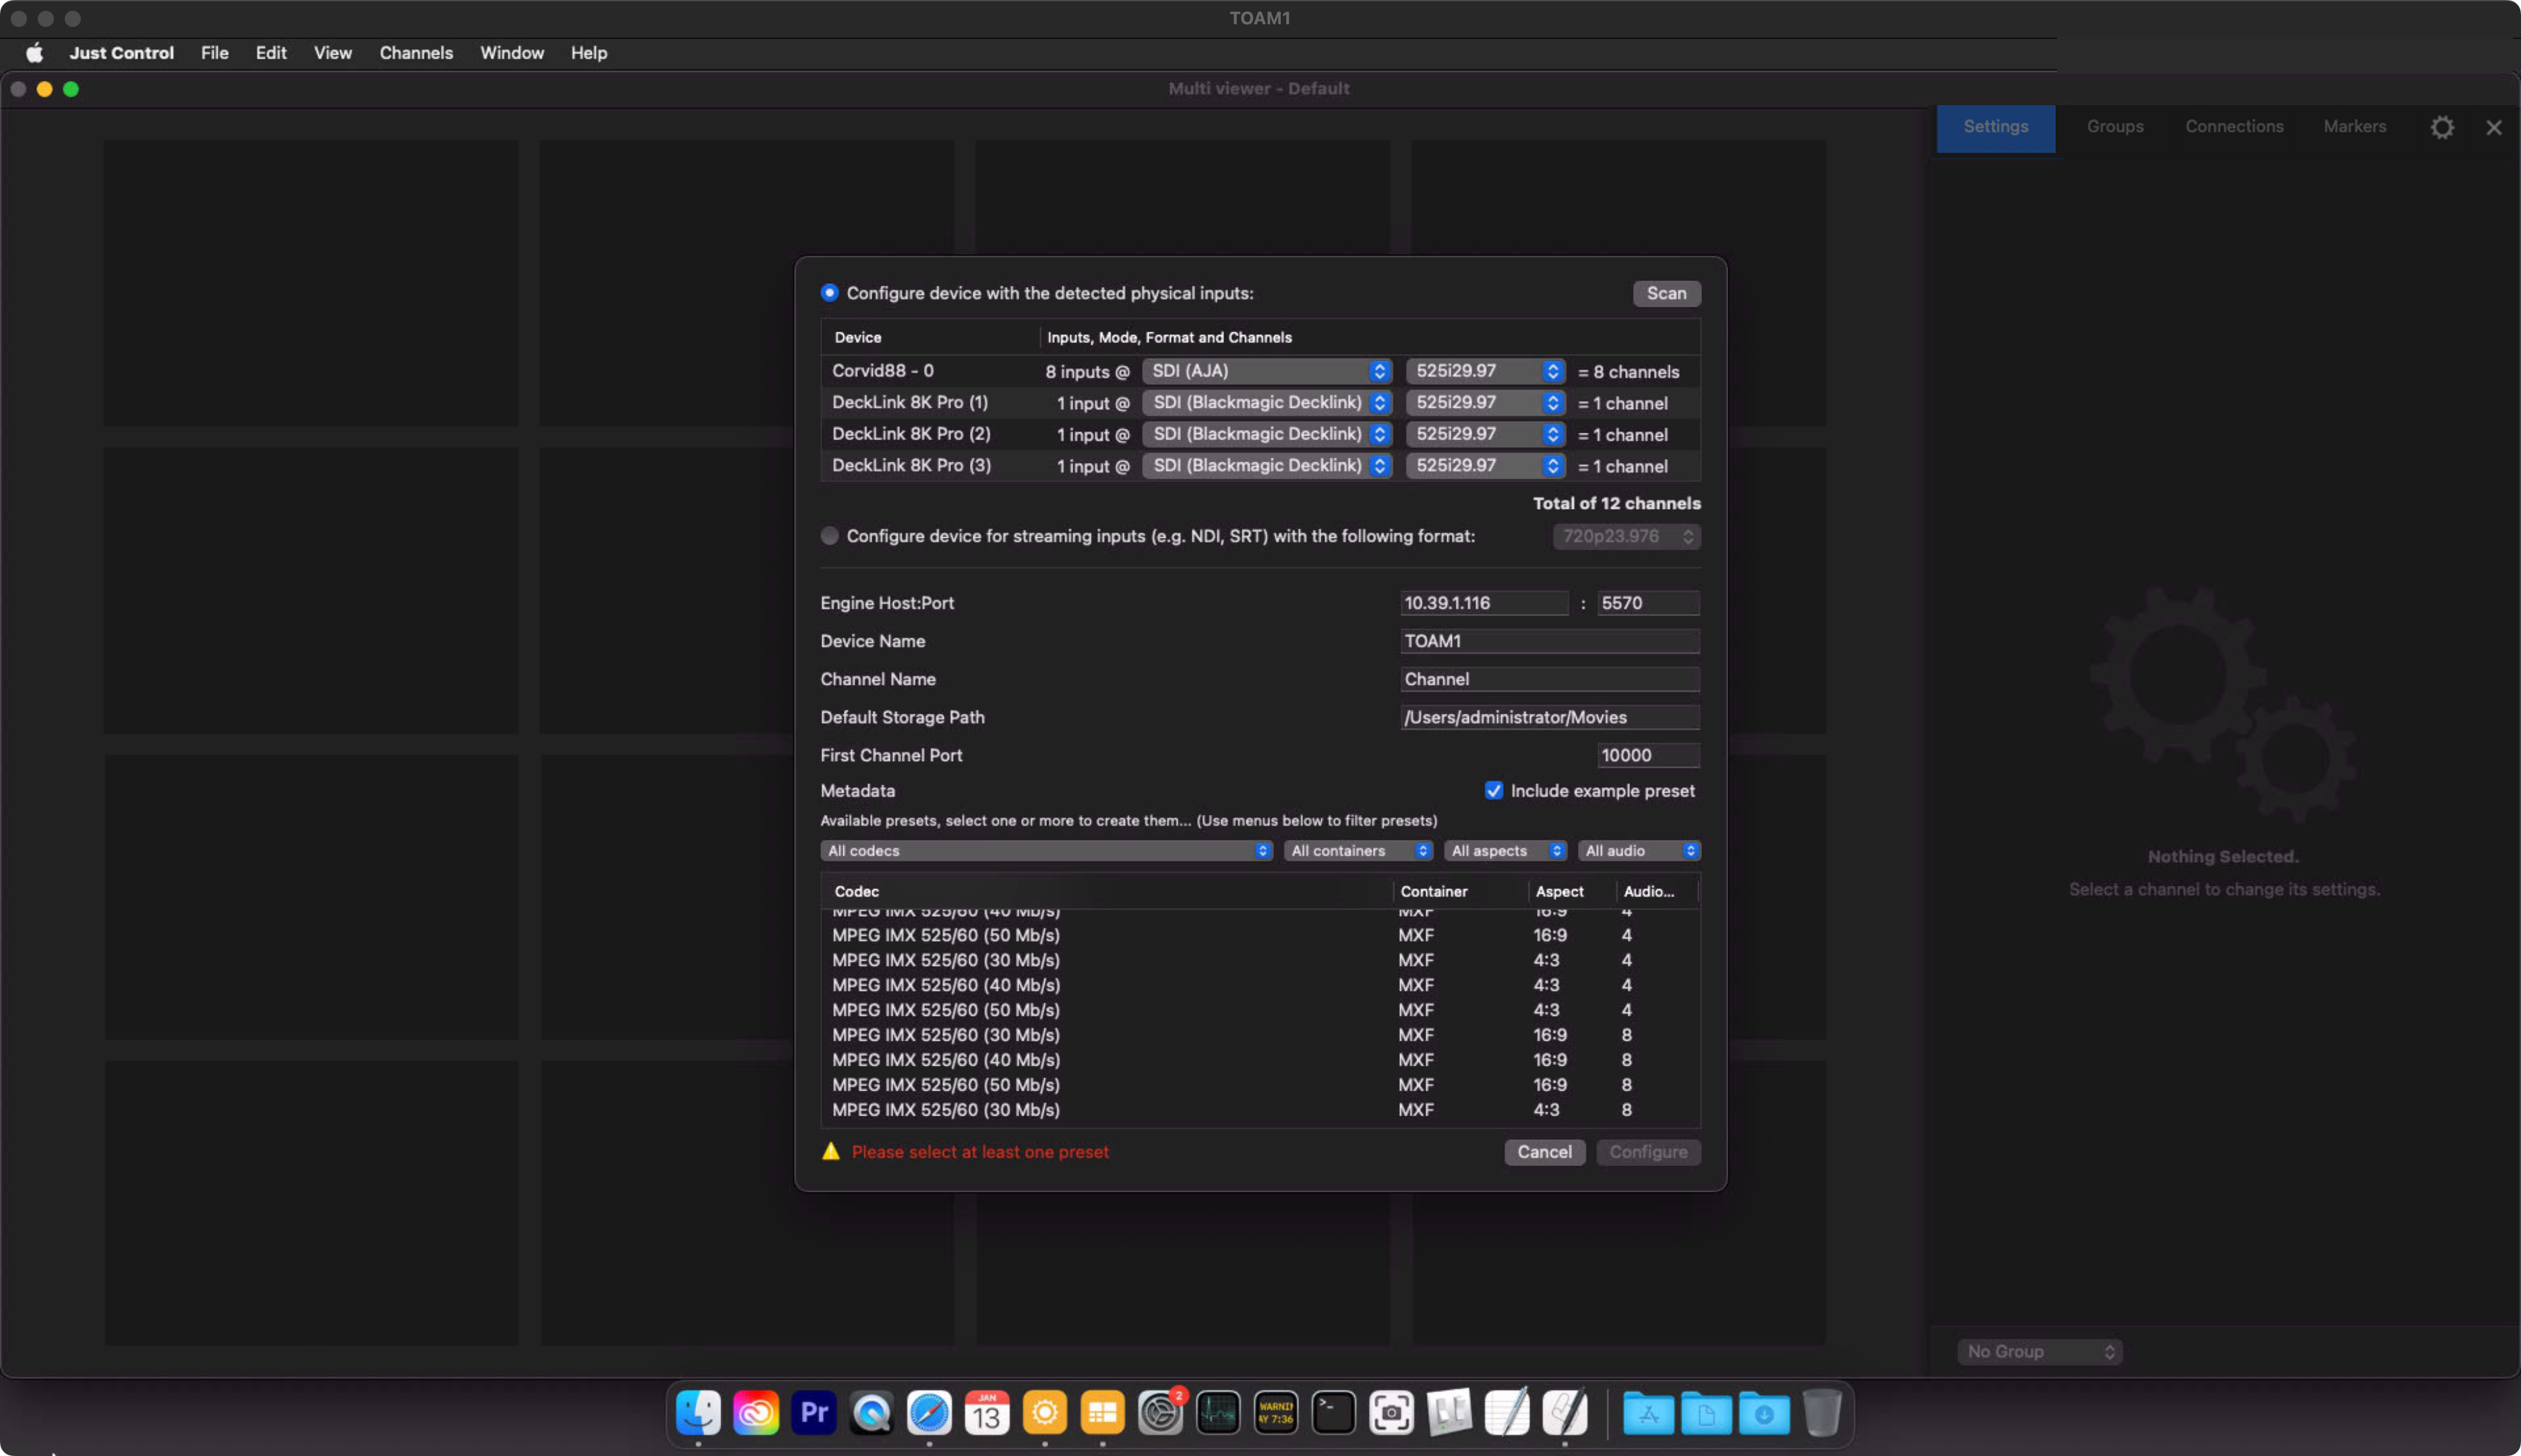Screen dimensions: 2521x1456
Task: Open the orange gear app in Dock
Action: click(1045, 1413)
